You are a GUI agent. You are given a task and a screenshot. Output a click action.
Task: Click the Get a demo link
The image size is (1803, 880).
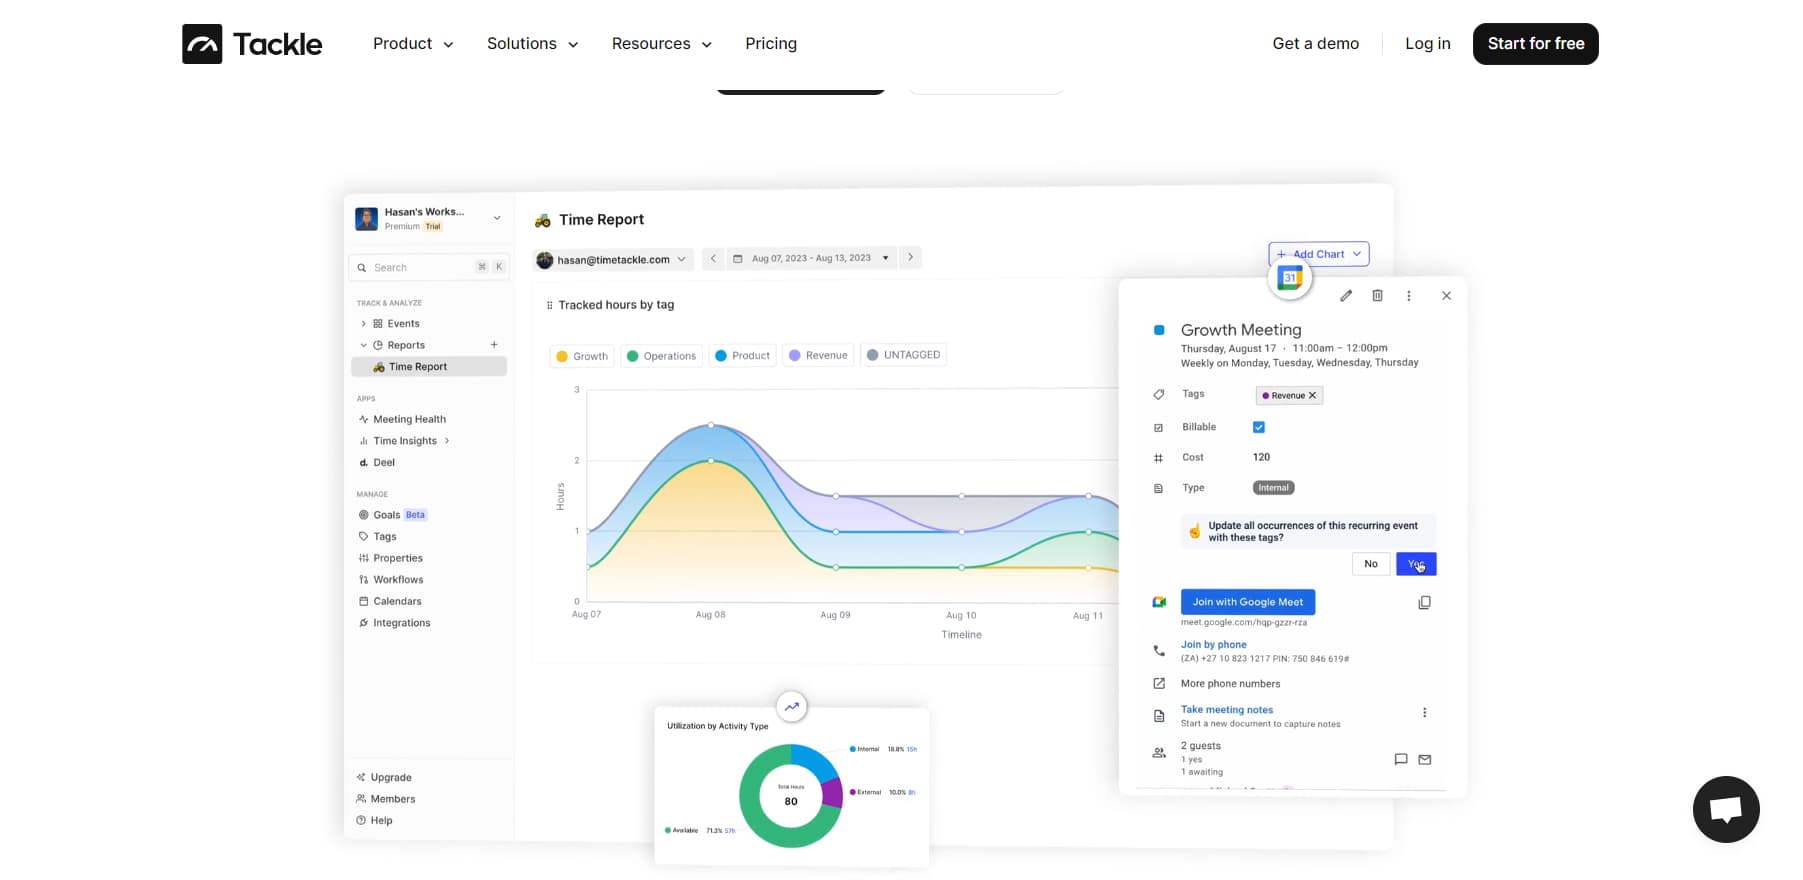coord(1315,44)
